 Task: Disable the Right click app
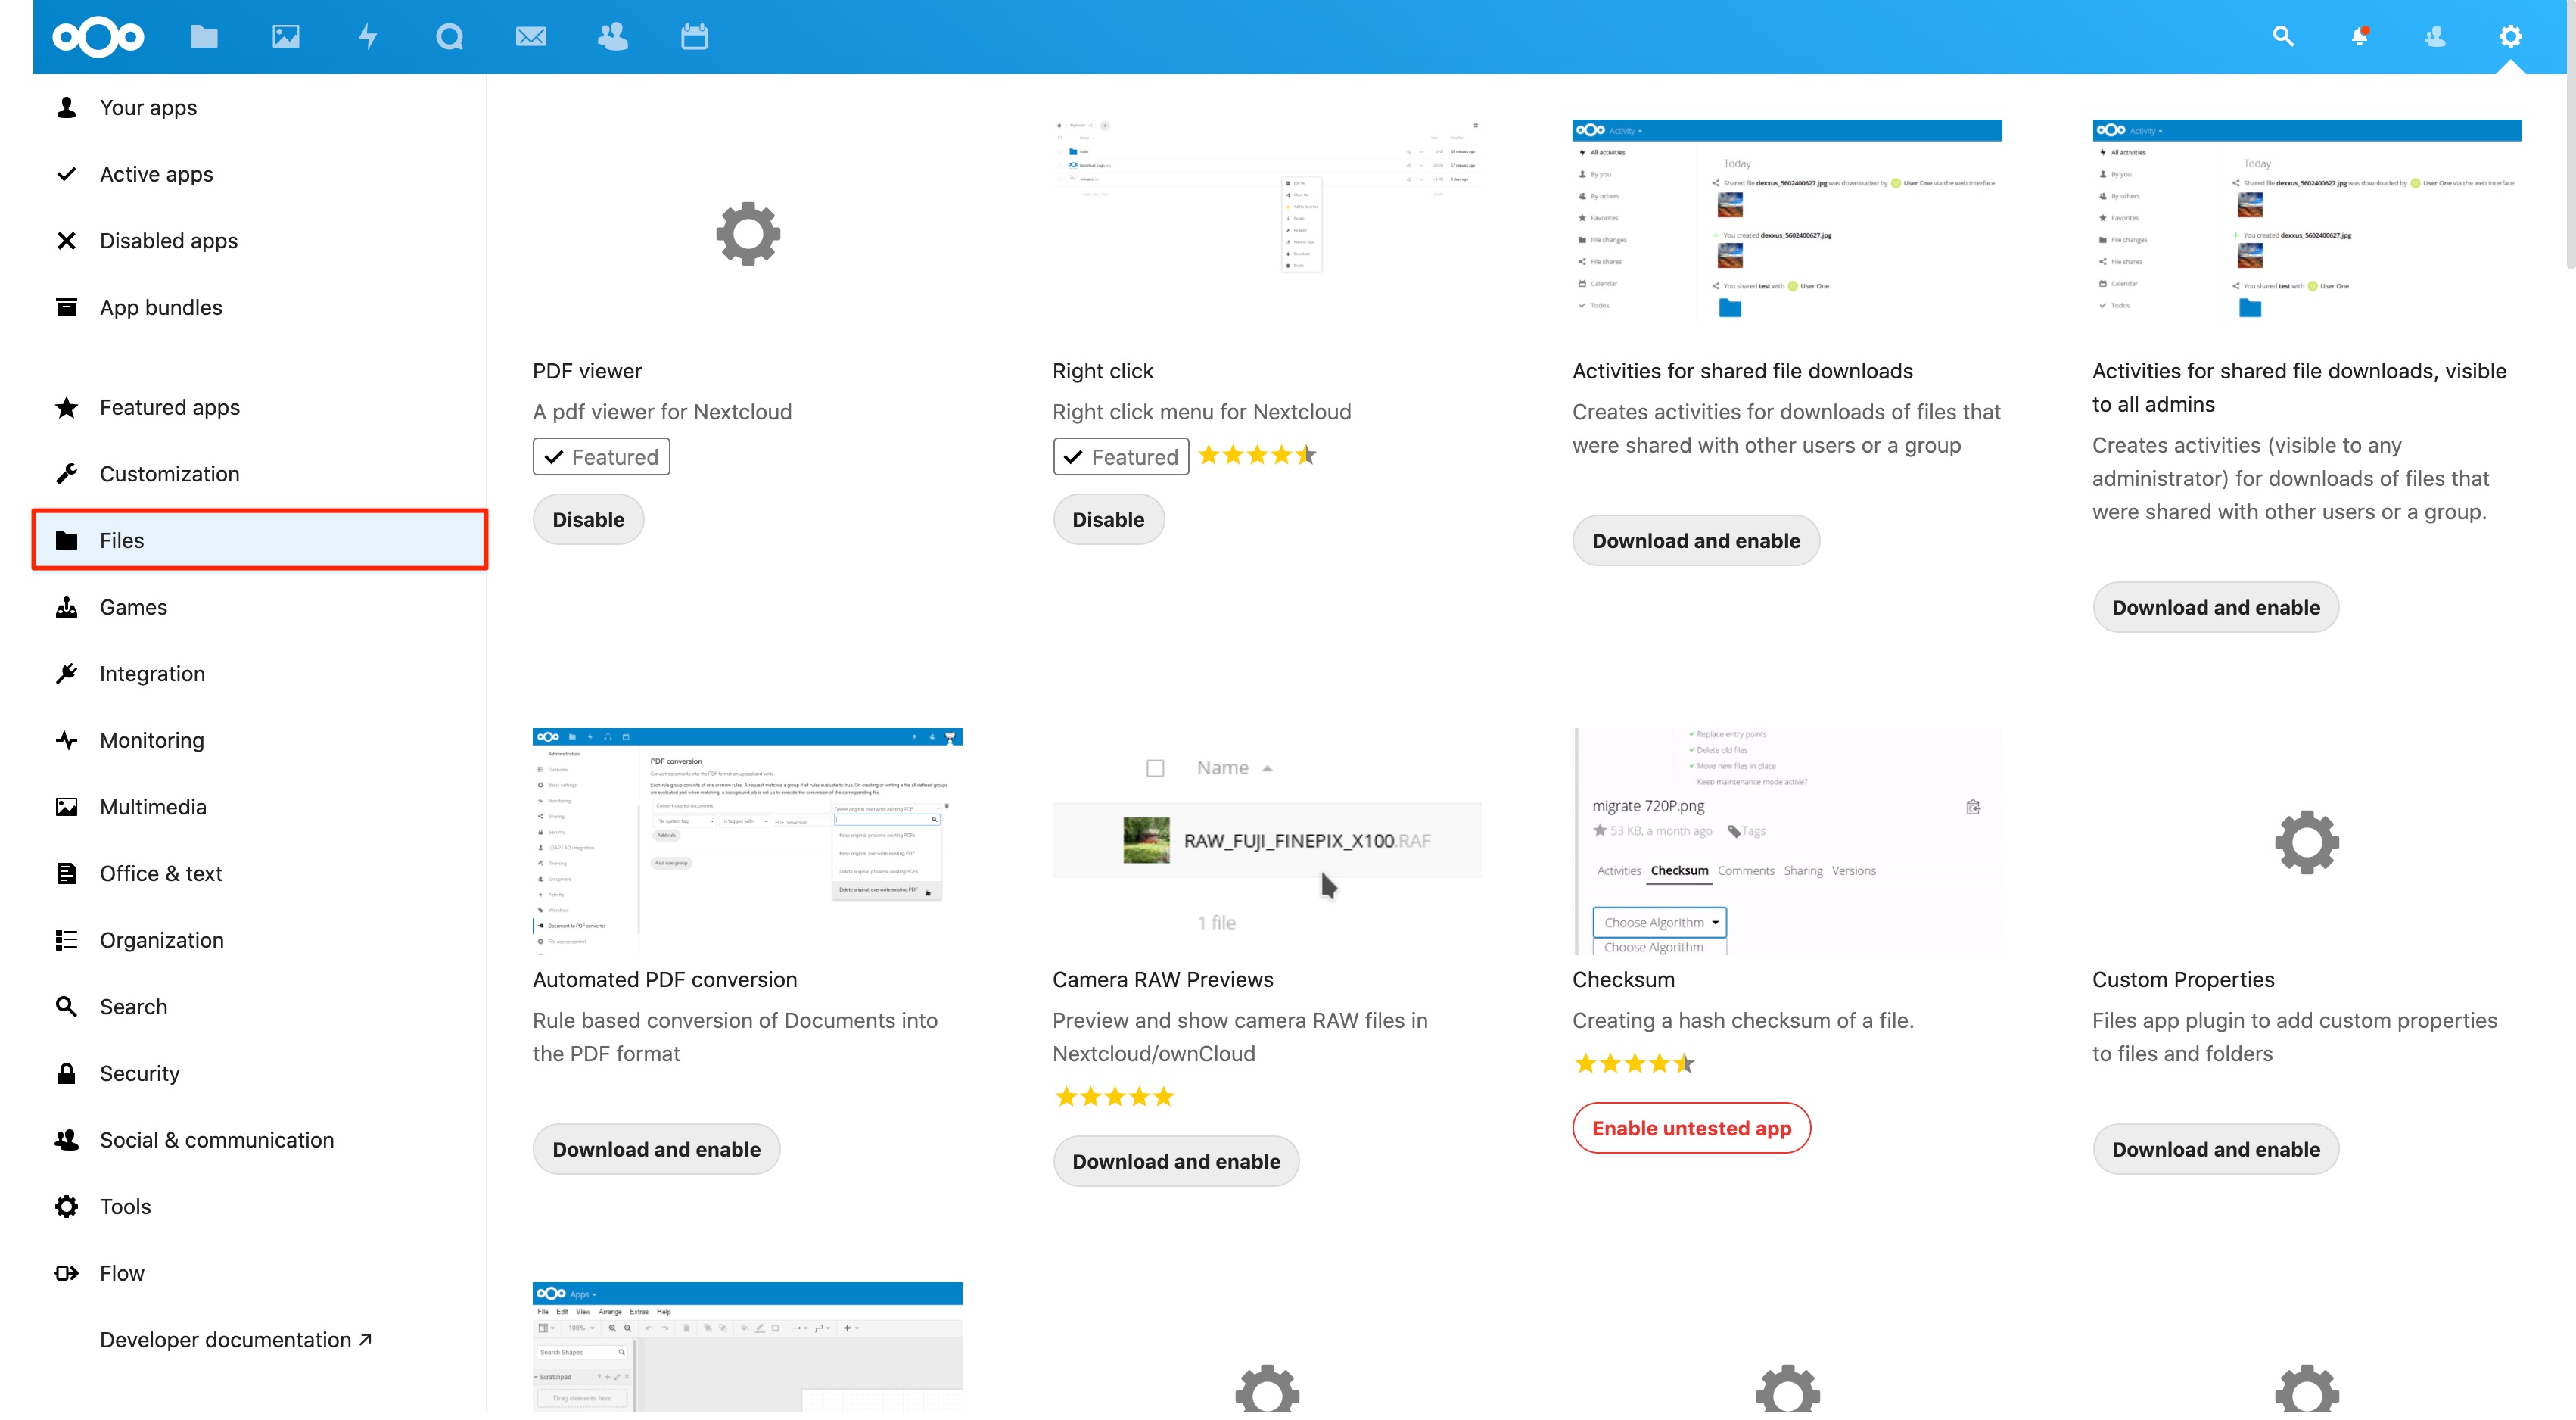[x=1108, y=518]
